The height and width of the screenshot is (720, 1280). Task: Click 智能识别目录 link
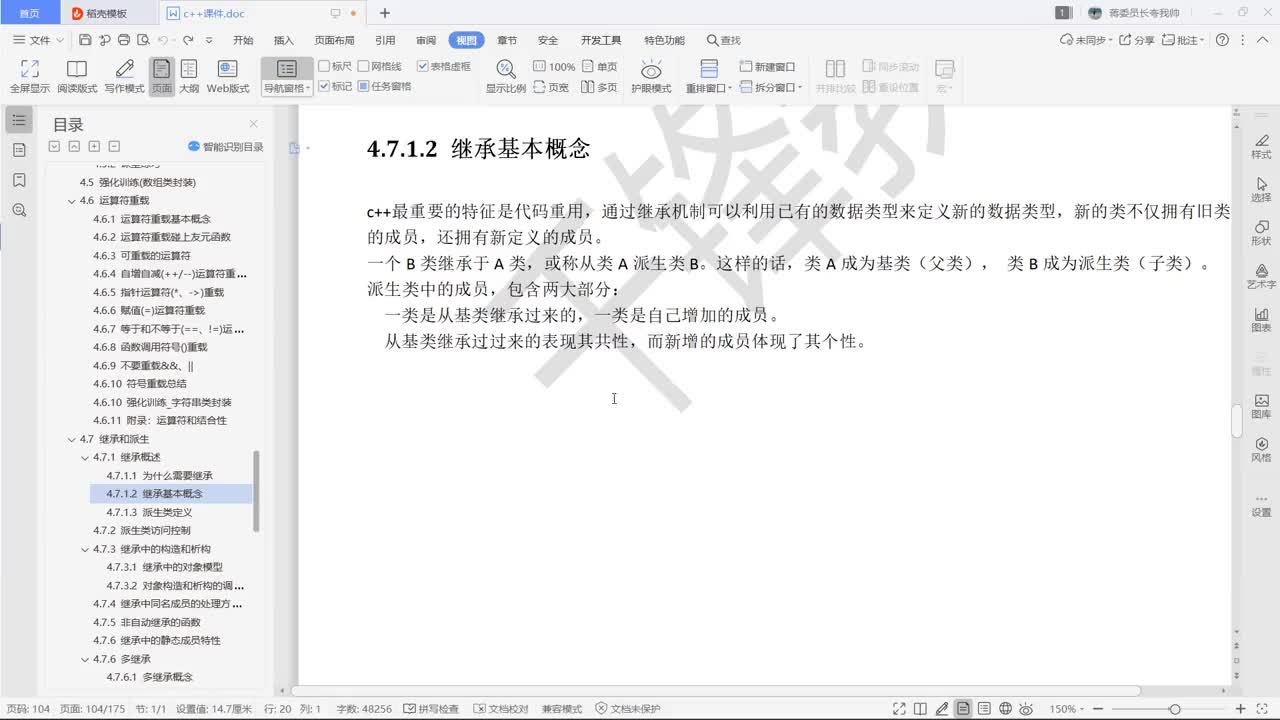coord(226,147)
